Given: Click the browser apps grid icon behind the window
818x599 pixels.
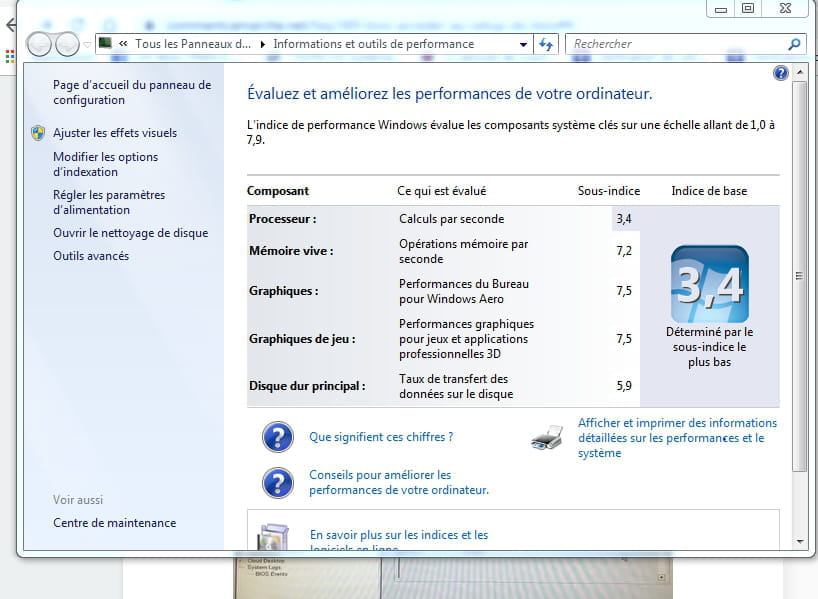Looking at the screenshot, I should click(x=9, y=56).
